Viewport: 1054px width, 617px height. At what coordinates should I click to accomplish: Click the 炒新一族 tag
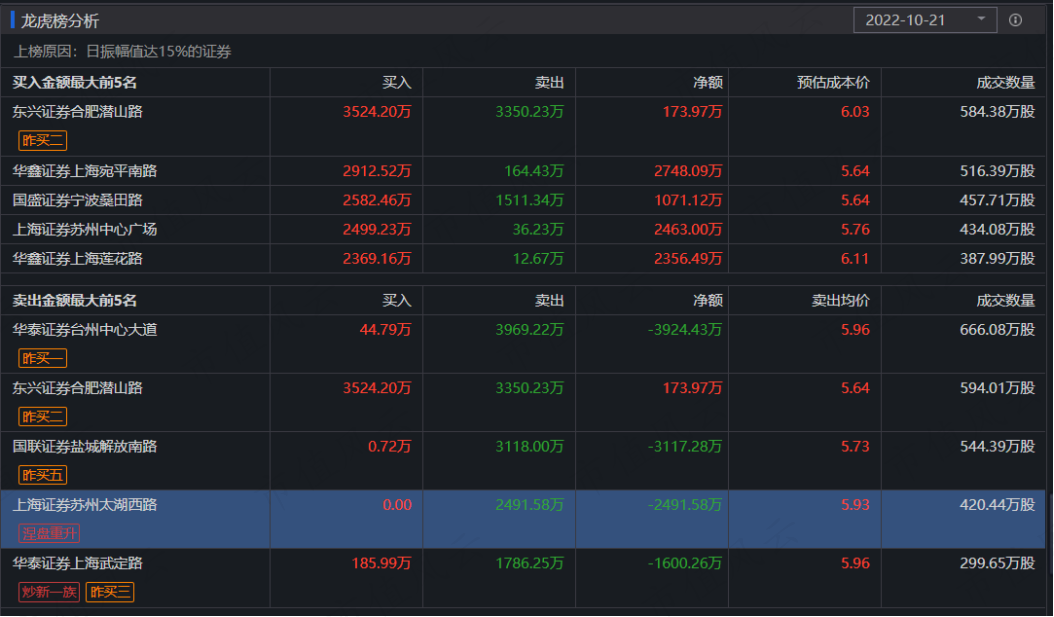point(49,592)
